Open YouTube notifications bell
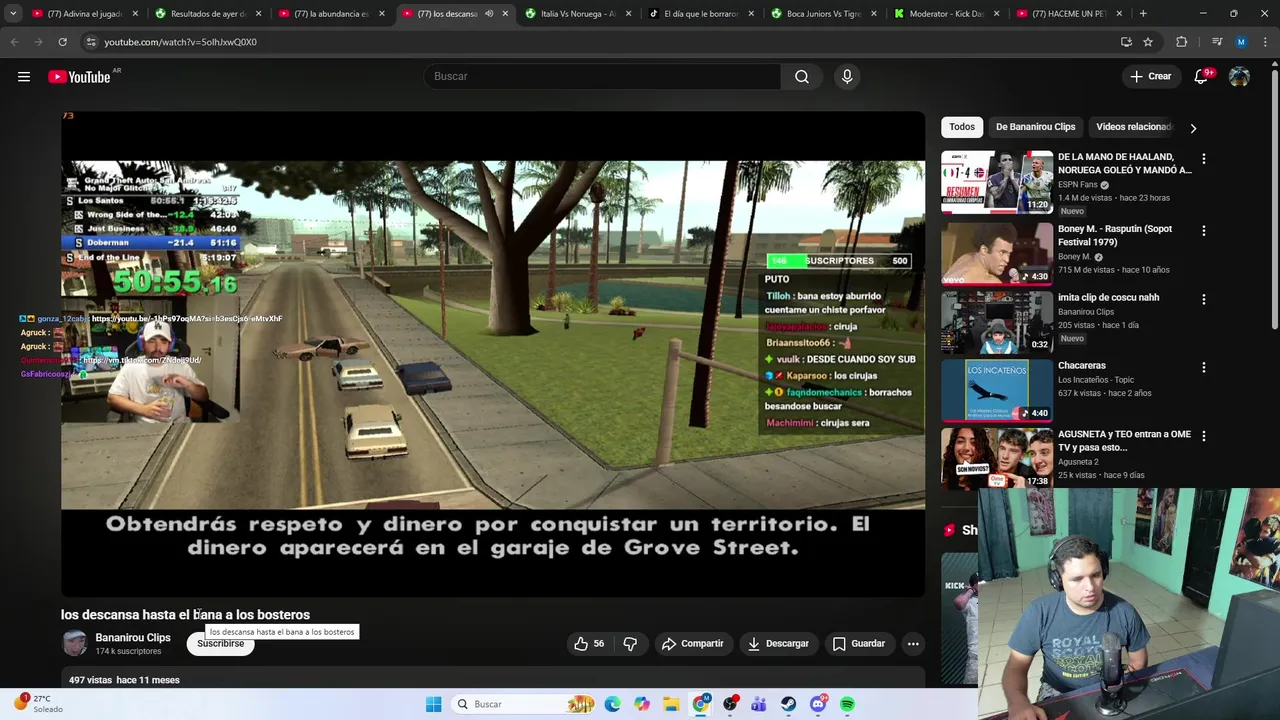This screenshot has width=1280, height=720. click(1202, 77)
